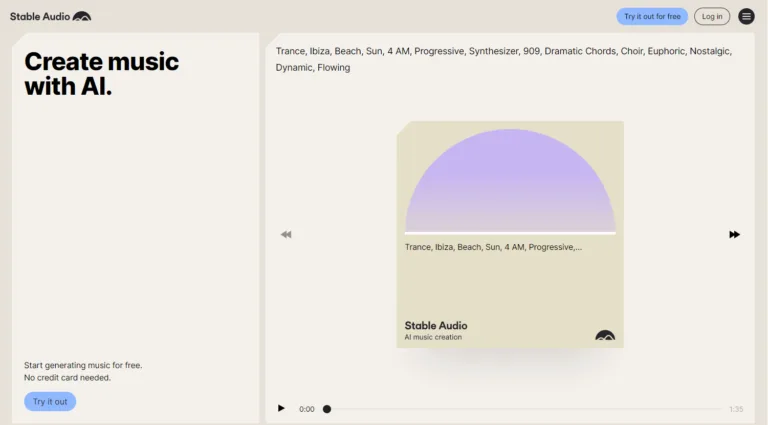This screenshot has height=425, width=768.
Task: Click the prompt text beginning 'Trance, Ibiza, Beach'
Action: [504, 59]
